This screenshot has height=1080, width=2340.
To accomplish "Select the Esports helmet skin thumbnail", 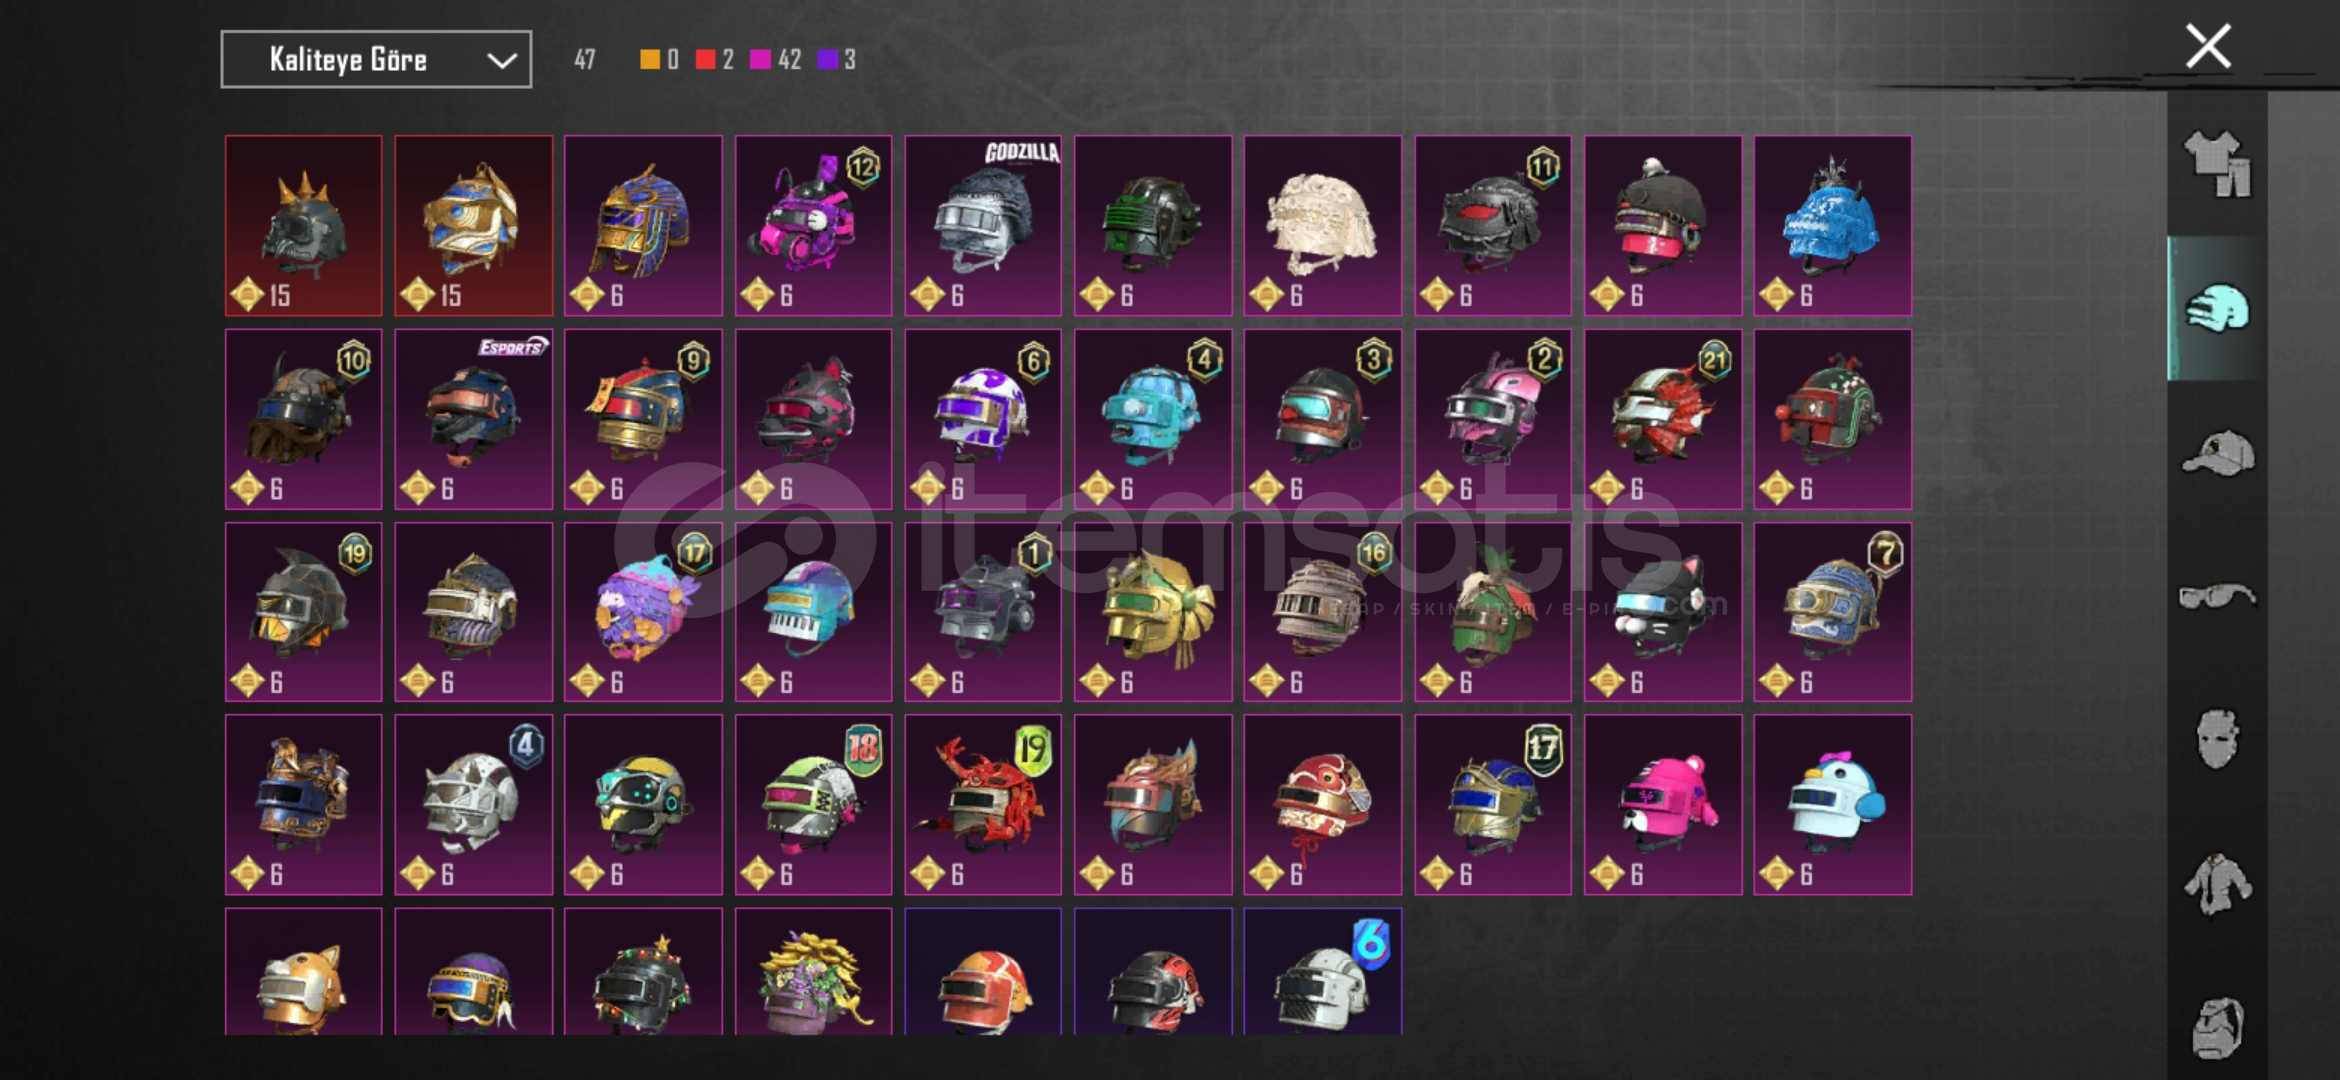I will click(x=473, y=419).
